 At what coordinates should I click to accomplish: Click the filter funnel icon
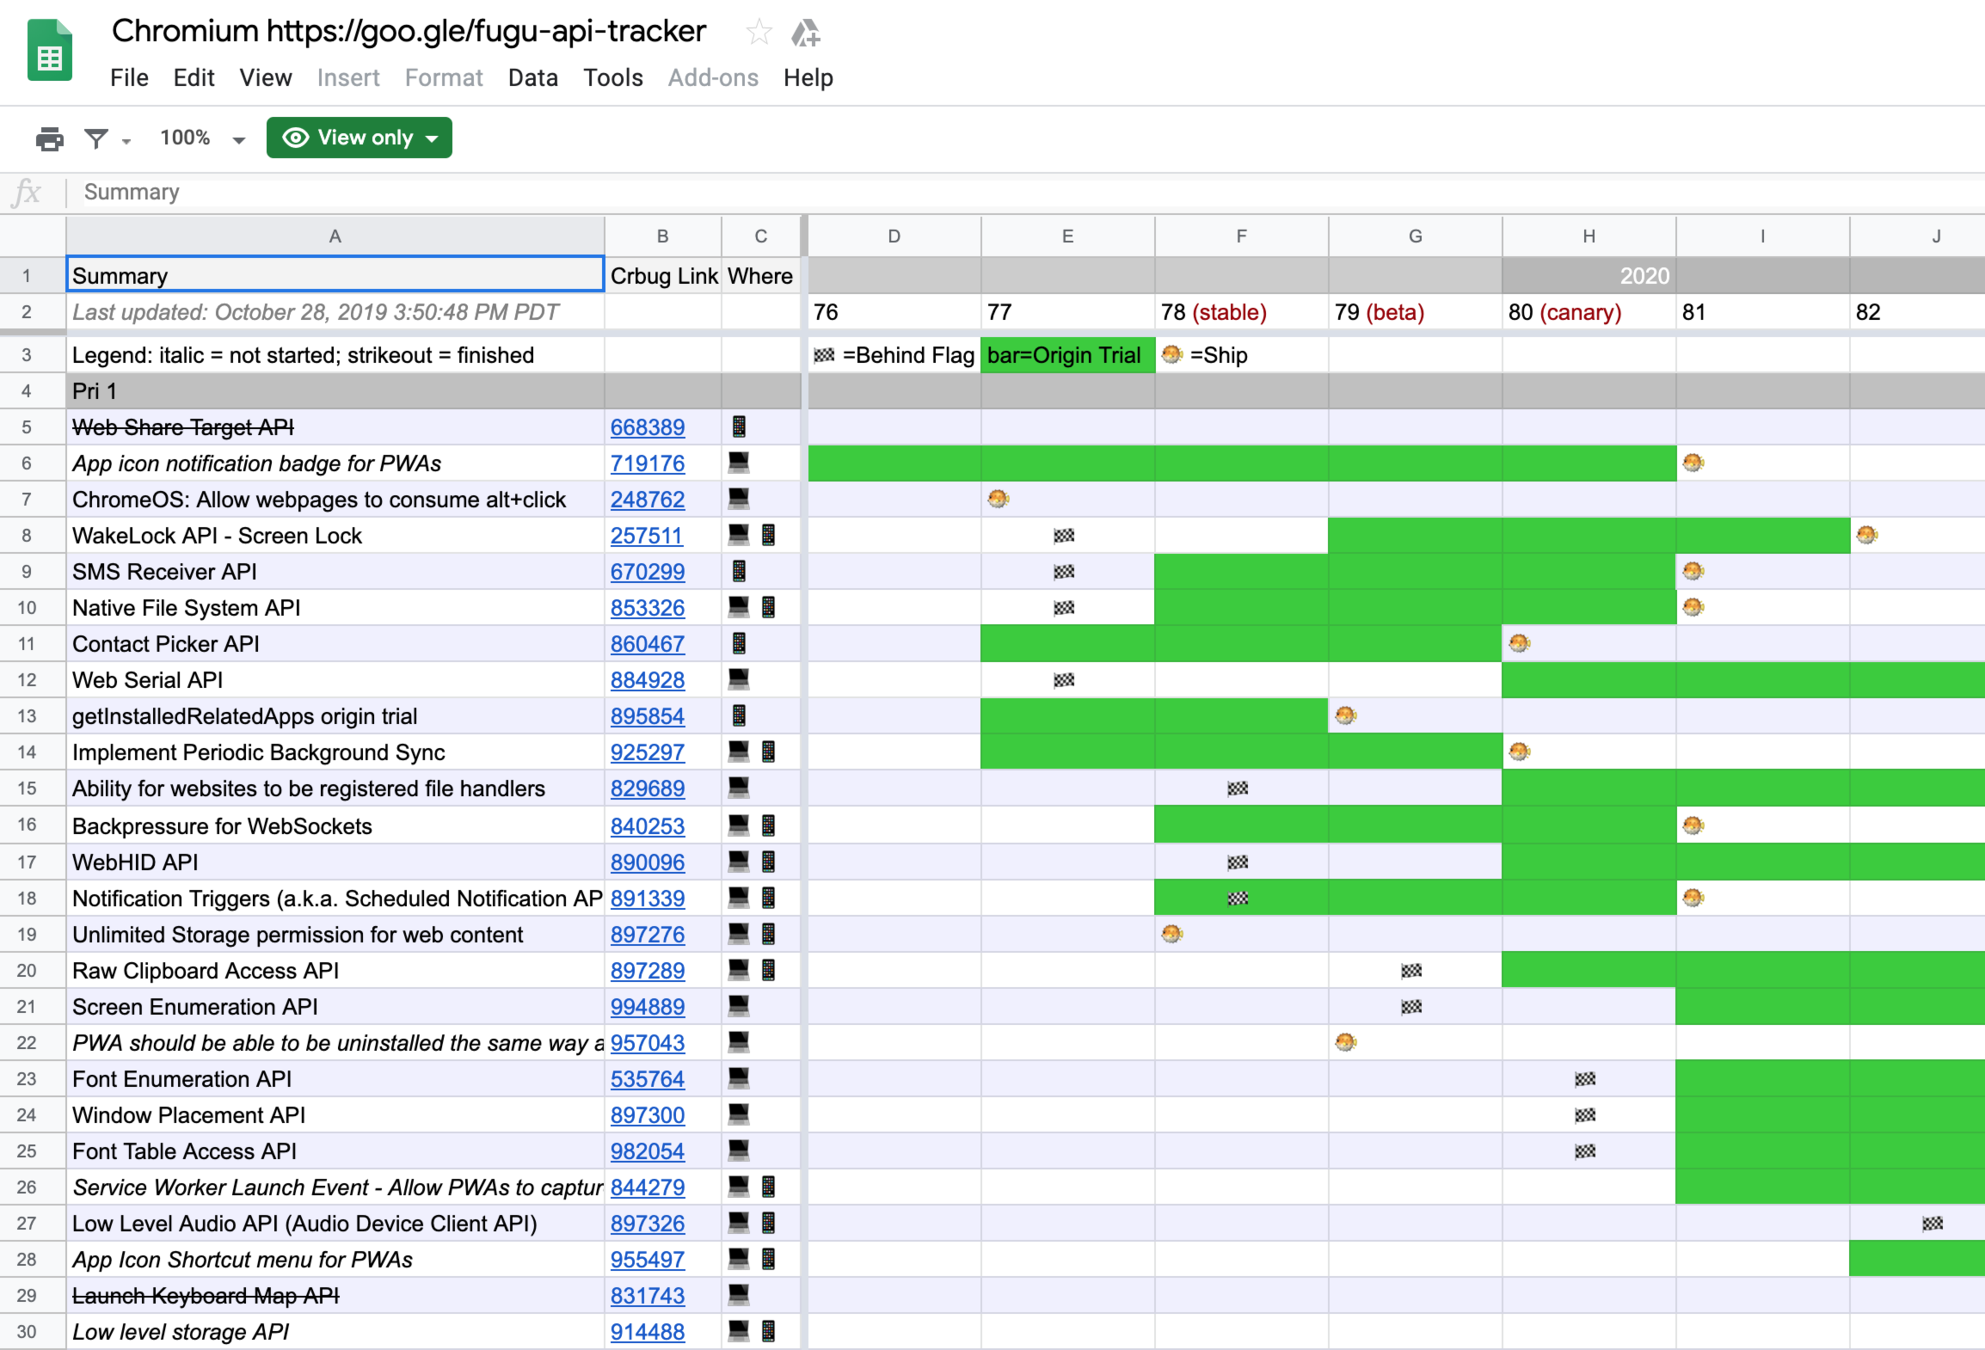point(96,138)
